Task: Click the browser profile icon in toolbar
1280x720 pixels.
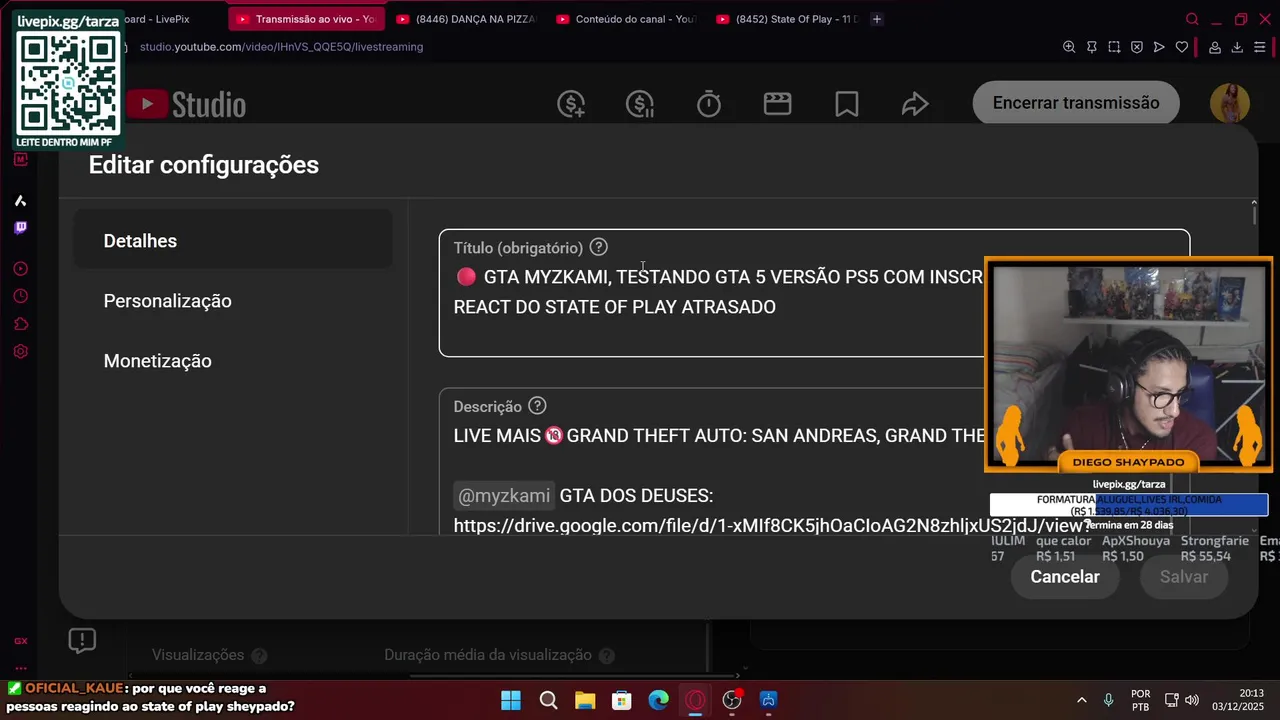Action: 1214,47
